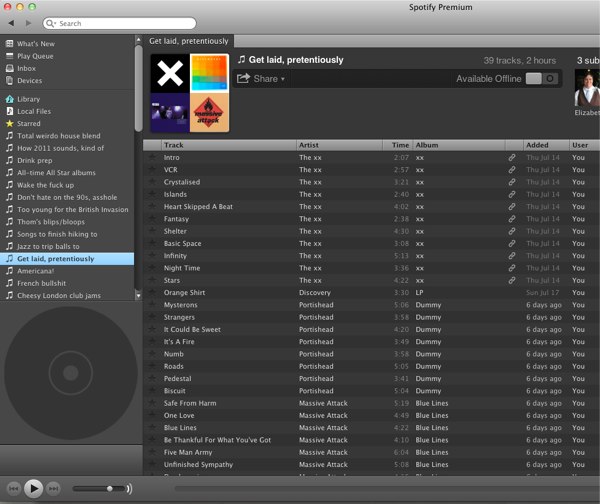Click into the Search field

(x=119, y=23)
